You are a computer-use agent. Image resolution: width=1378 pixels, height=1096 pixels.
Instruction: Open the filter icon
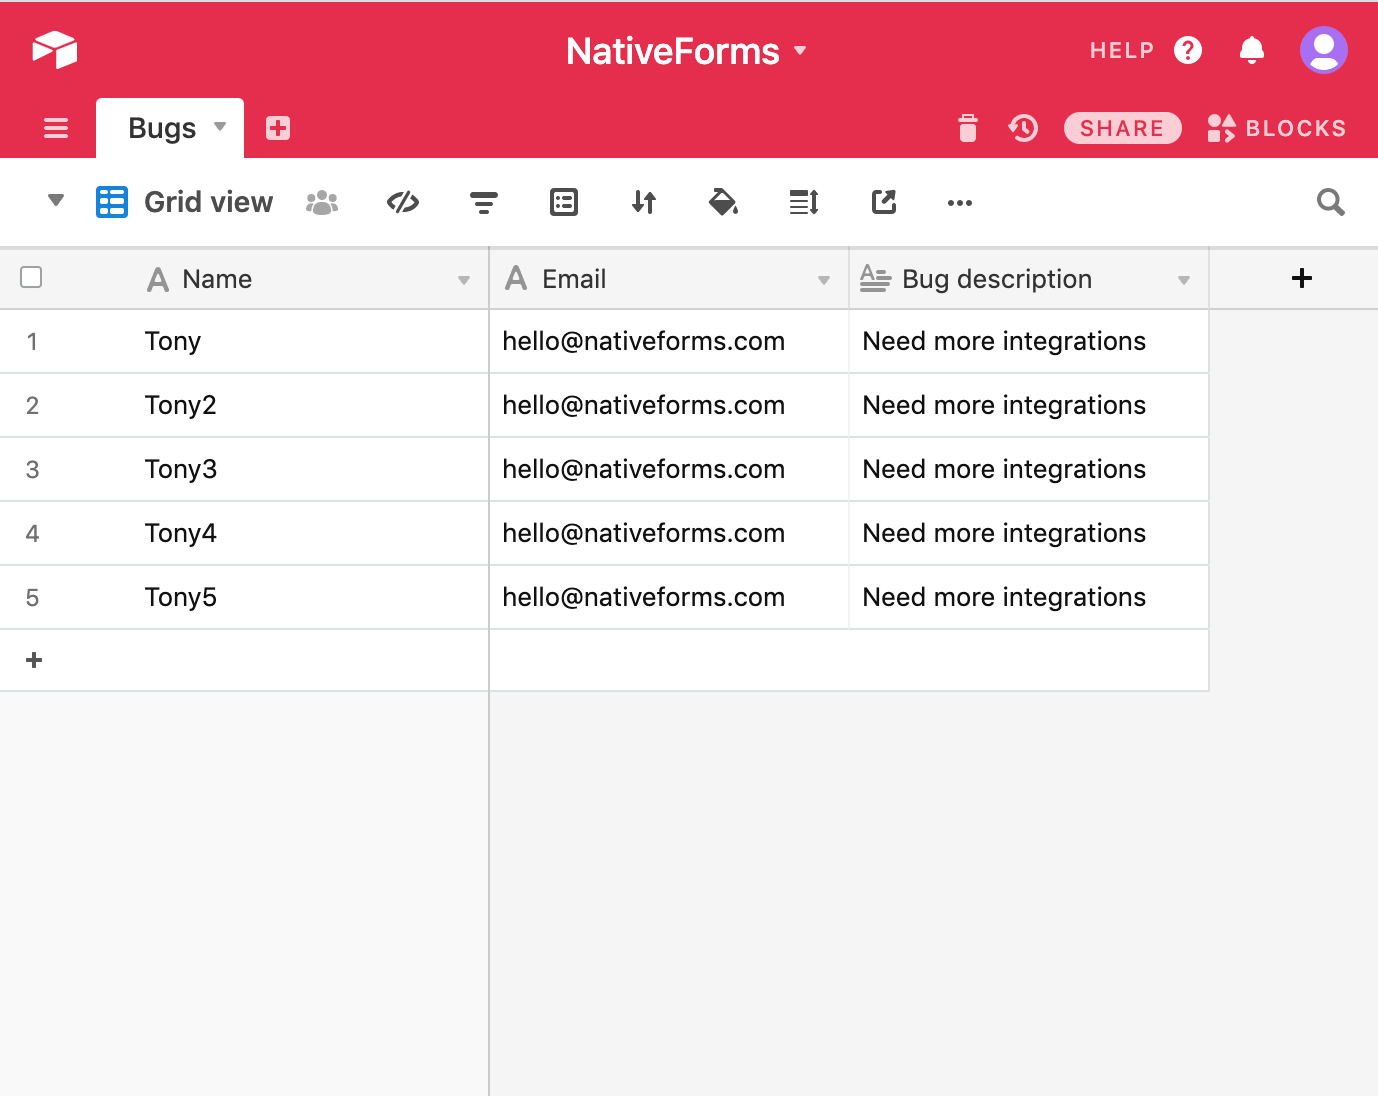(484, 203)
